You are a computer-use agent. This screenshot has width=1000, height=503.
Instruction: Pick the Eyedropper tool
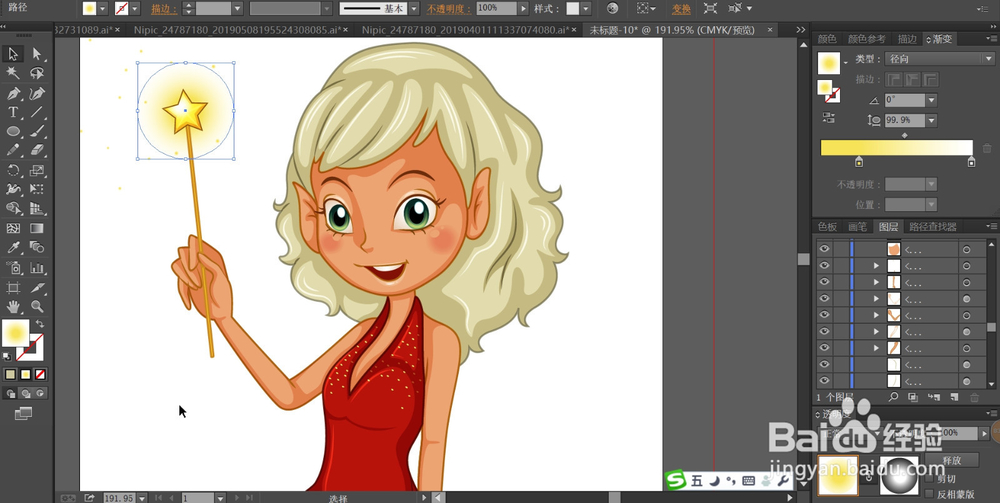pyautogui.click(x=13, y=247)
